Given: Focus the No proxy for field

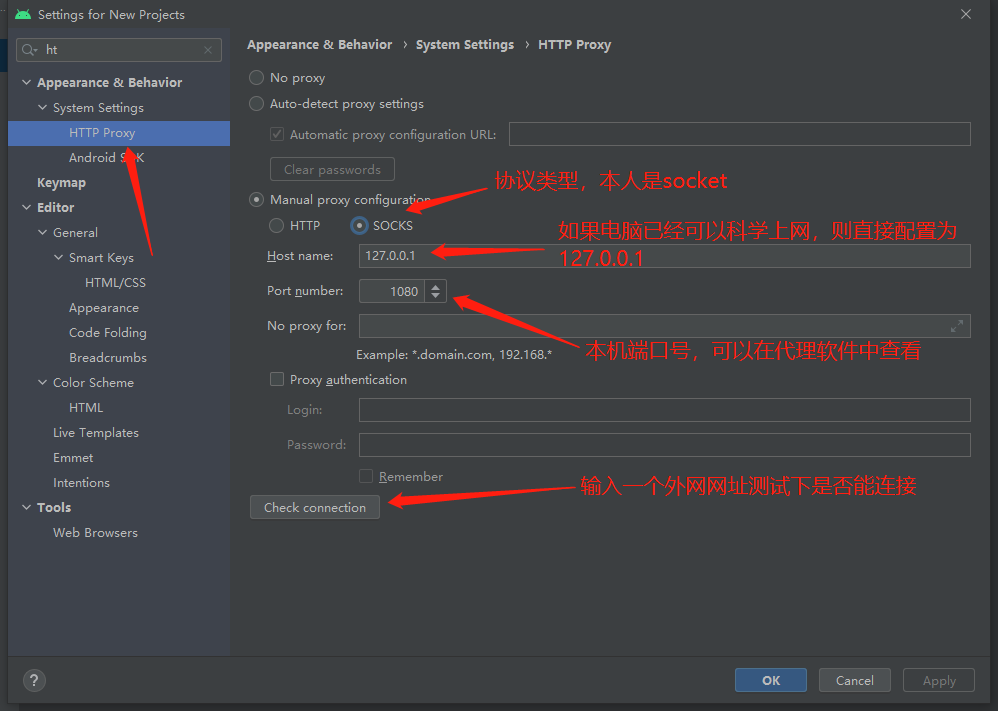Looking at the screenshot, I should point(664,326).
